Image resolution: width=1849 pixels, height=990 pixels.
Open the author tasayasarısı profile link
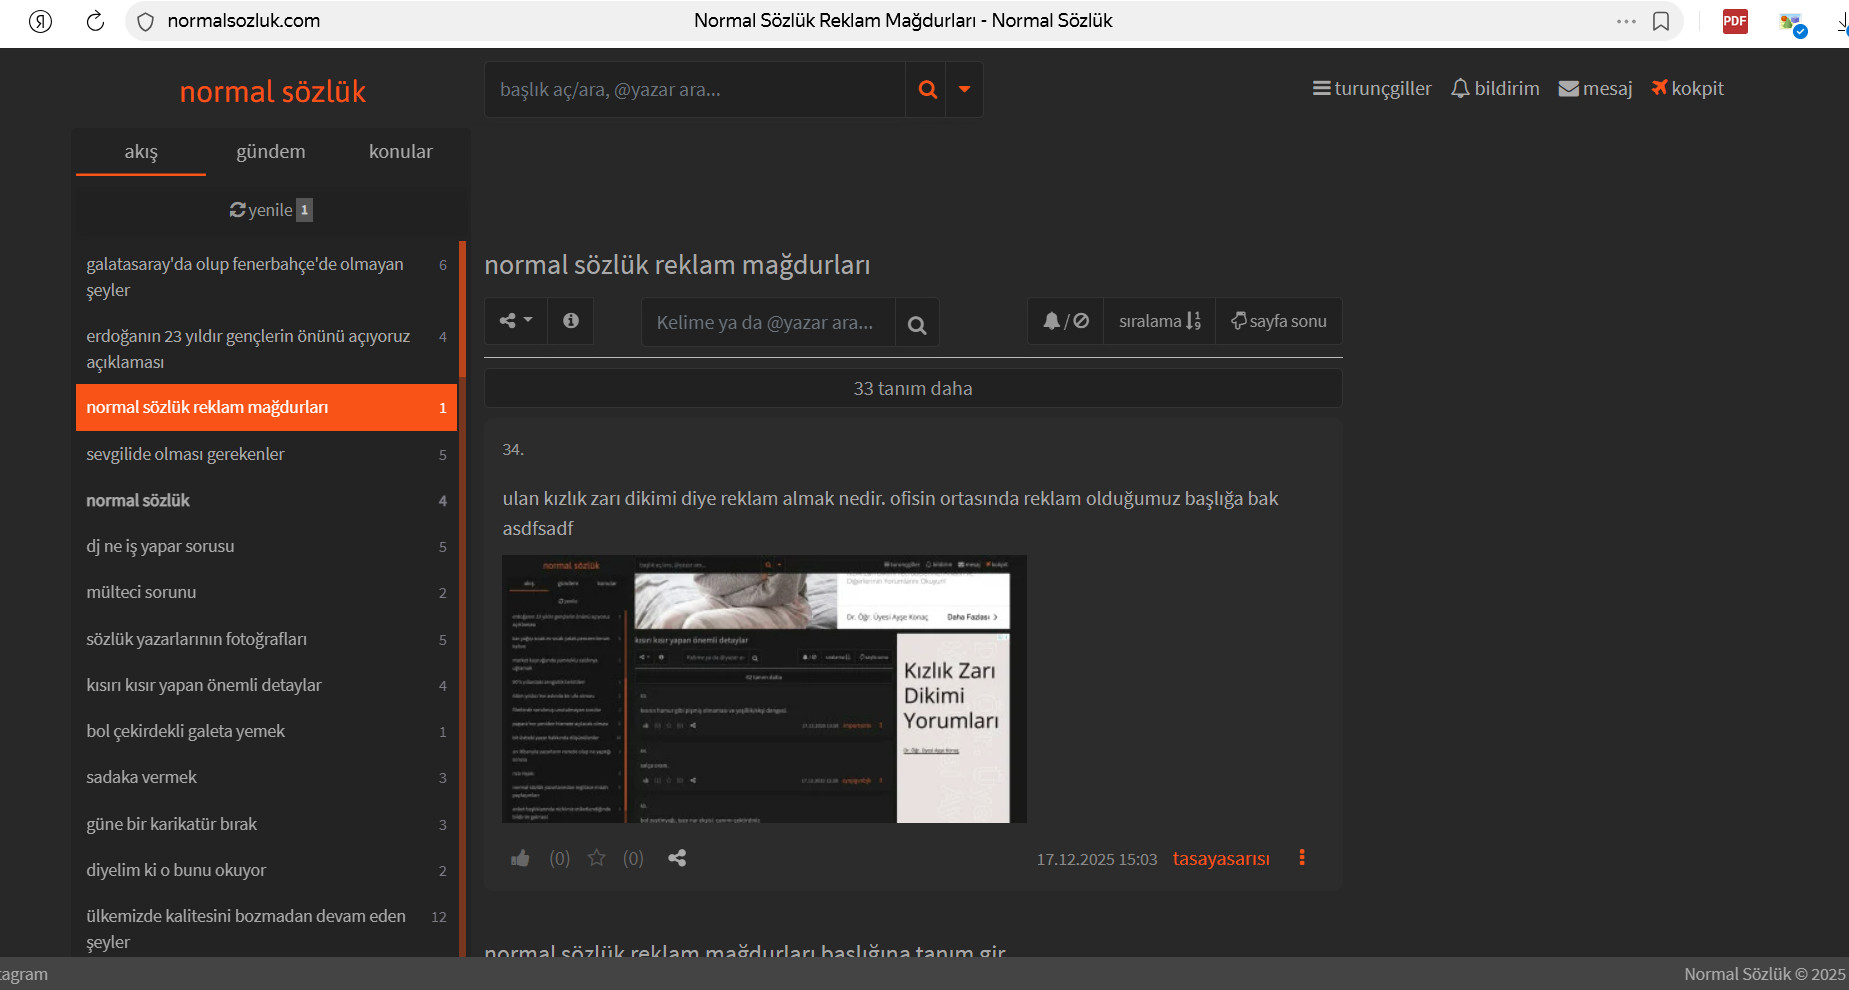[1221, 859]
